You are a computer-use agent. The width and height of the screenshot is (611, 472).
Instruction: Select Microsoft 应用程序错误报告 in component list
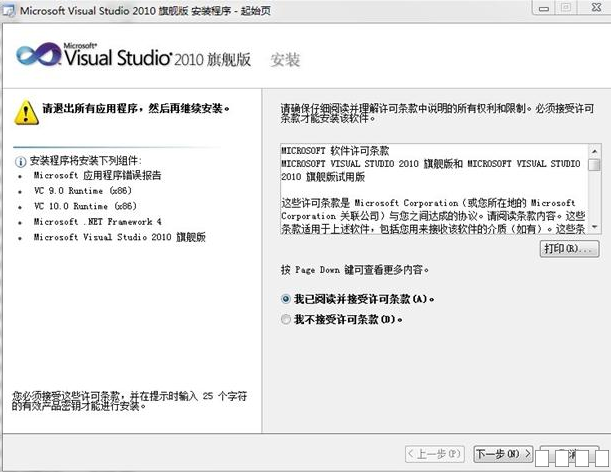[x=97, y=175]
